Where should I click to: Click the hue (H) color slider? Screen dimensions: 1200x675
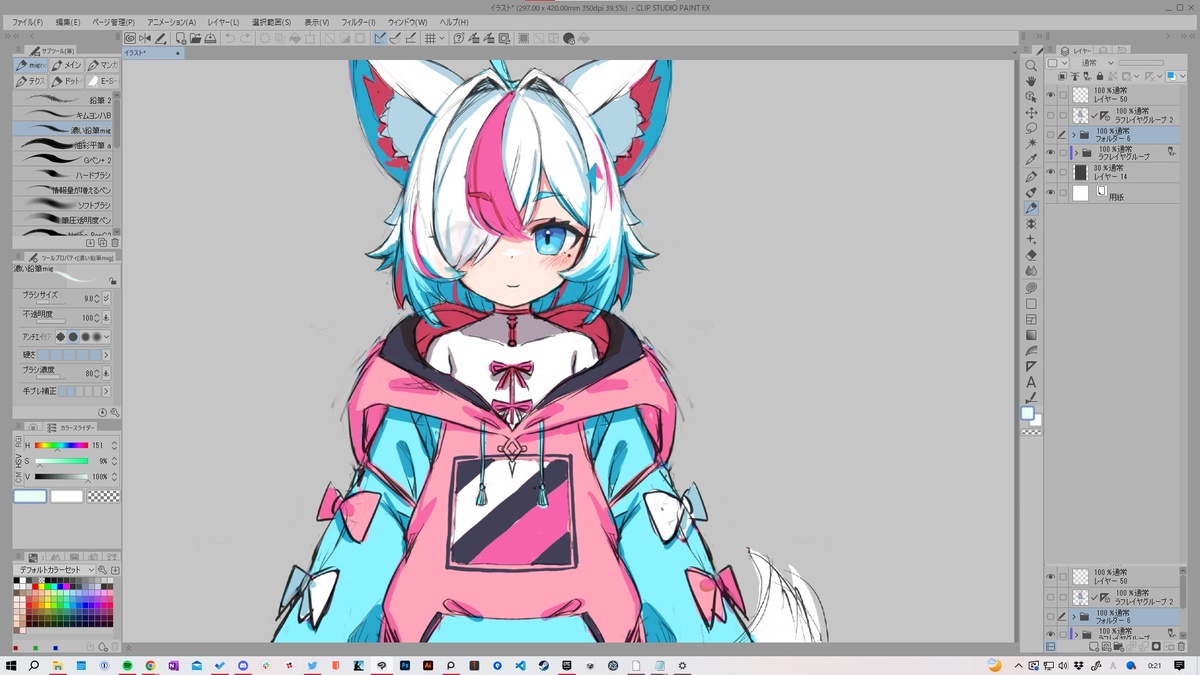click(x=61, y=445)
